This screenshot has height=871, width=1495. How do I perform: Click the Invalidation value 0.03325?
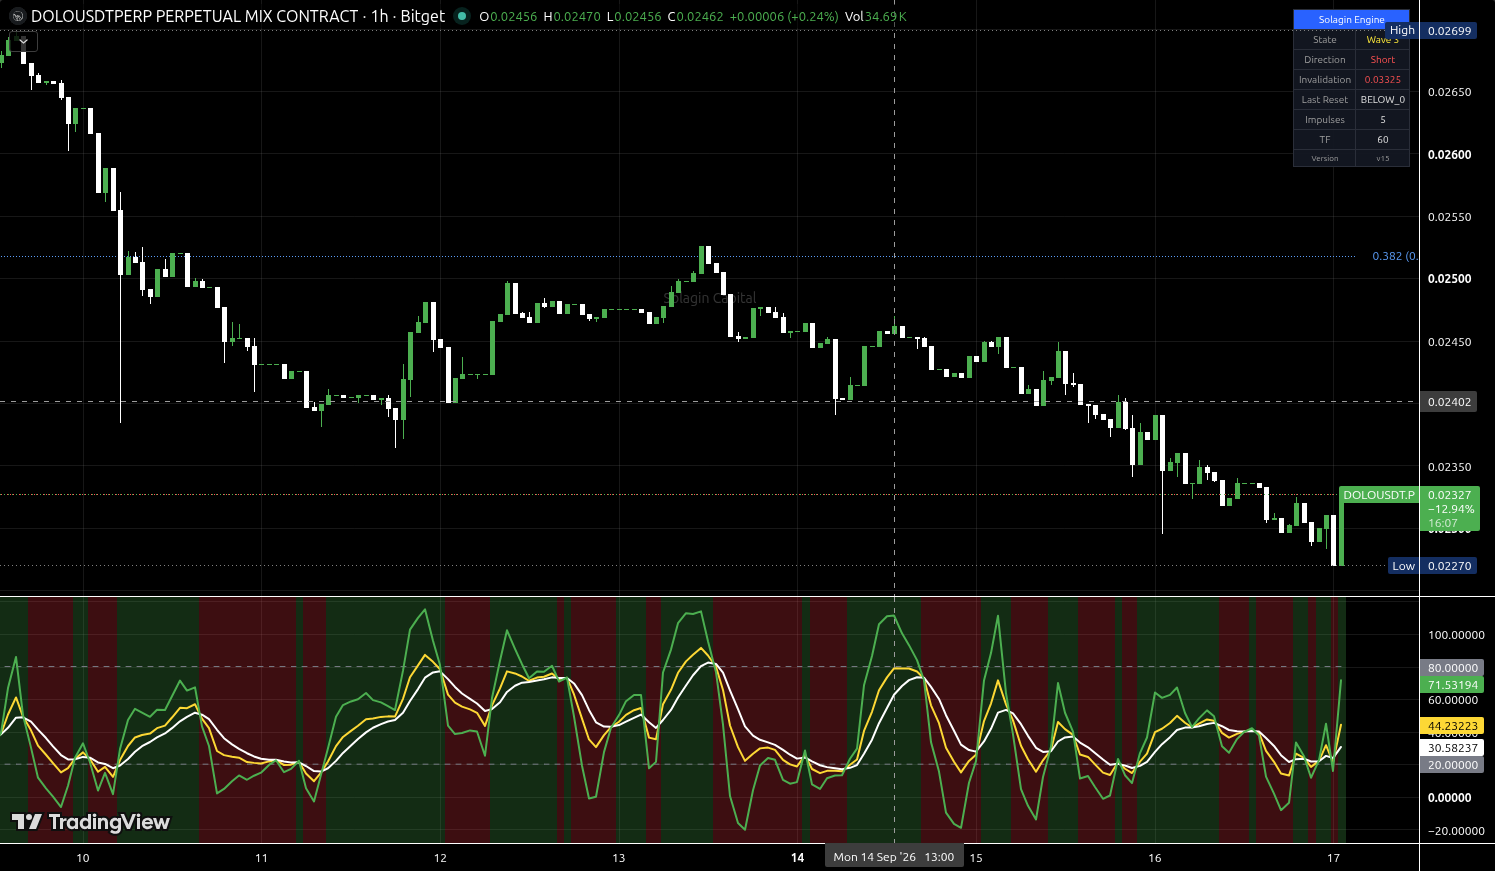pyautogui.click(x=1382, y=80)
